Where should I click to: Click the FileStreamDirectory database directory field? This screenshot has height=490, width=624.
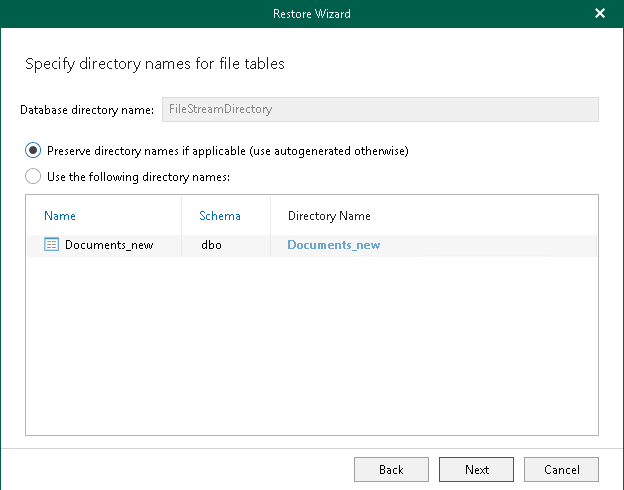380,109
